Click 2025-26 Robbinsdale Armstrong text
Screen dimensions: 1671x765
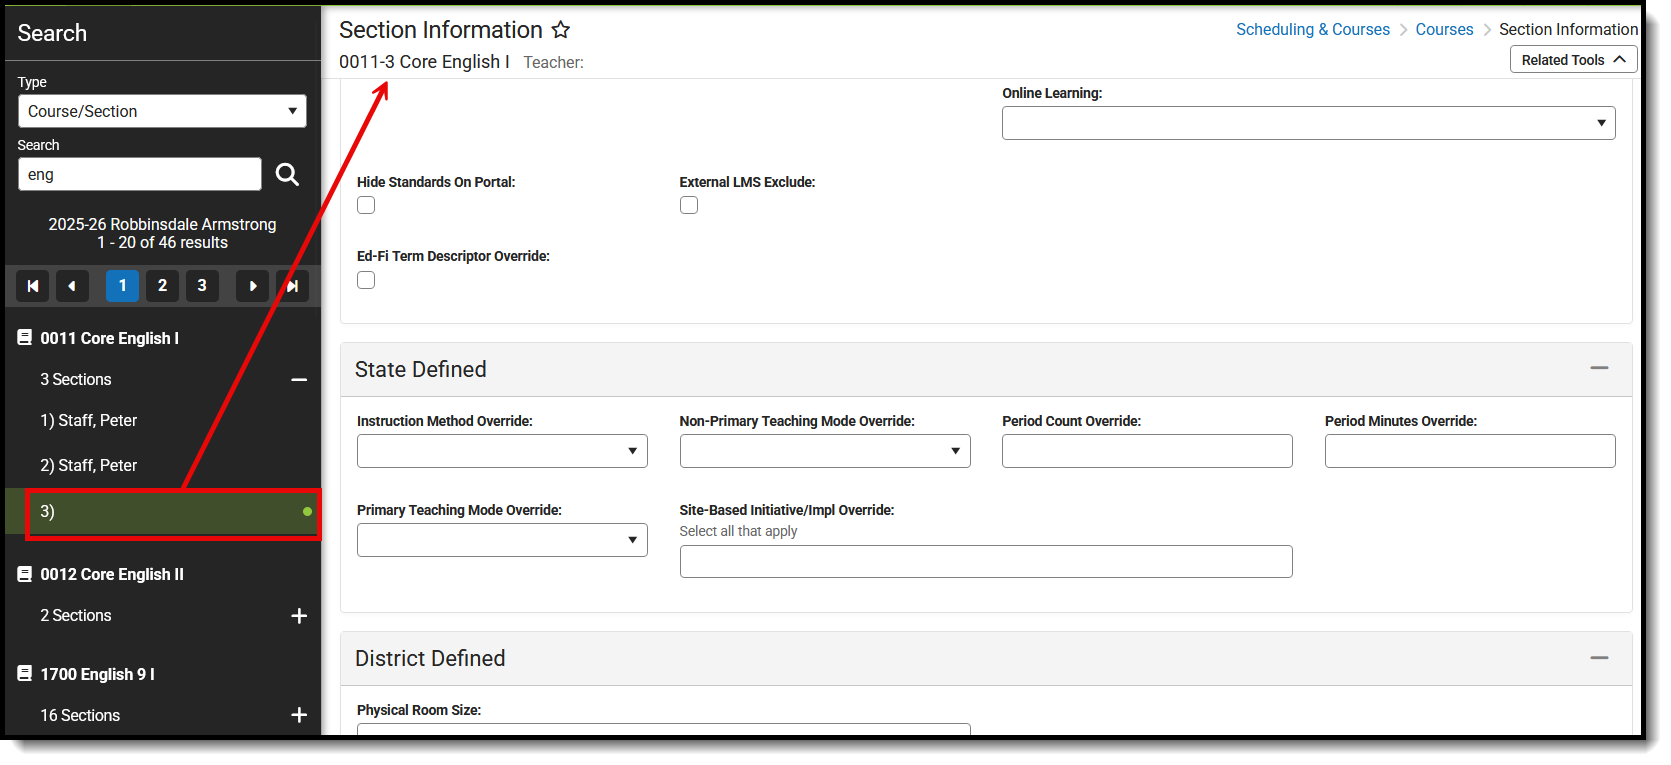click(163, 224)
